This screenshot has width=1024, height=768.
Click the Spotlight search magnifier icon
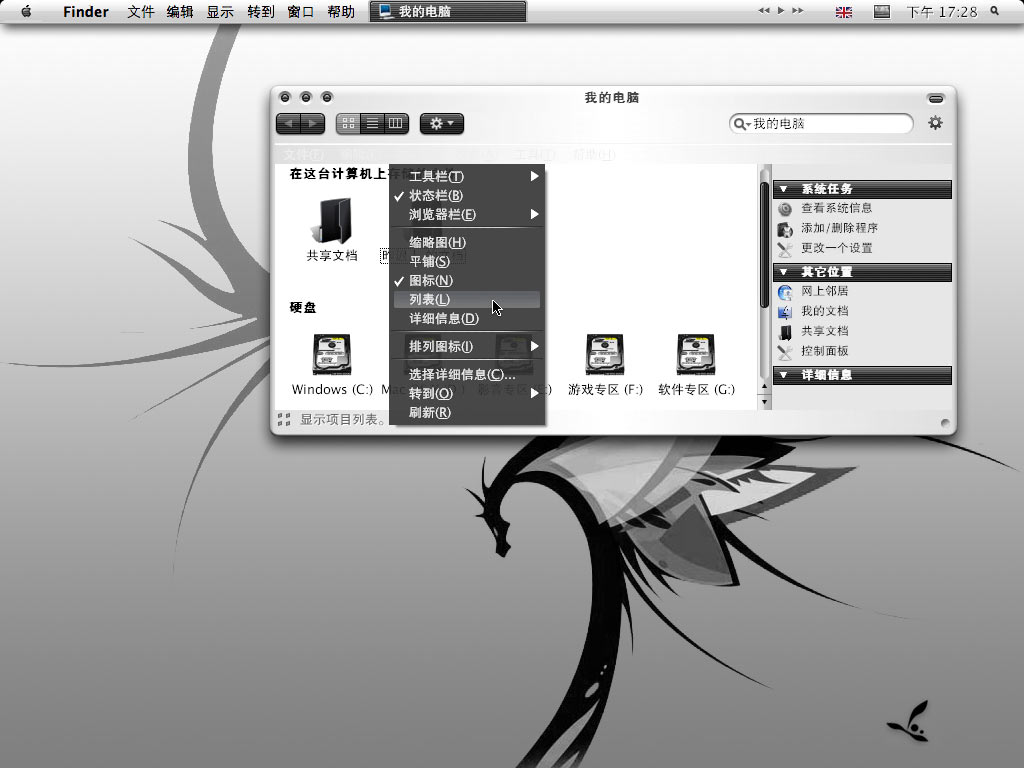(x=995, y=10)
